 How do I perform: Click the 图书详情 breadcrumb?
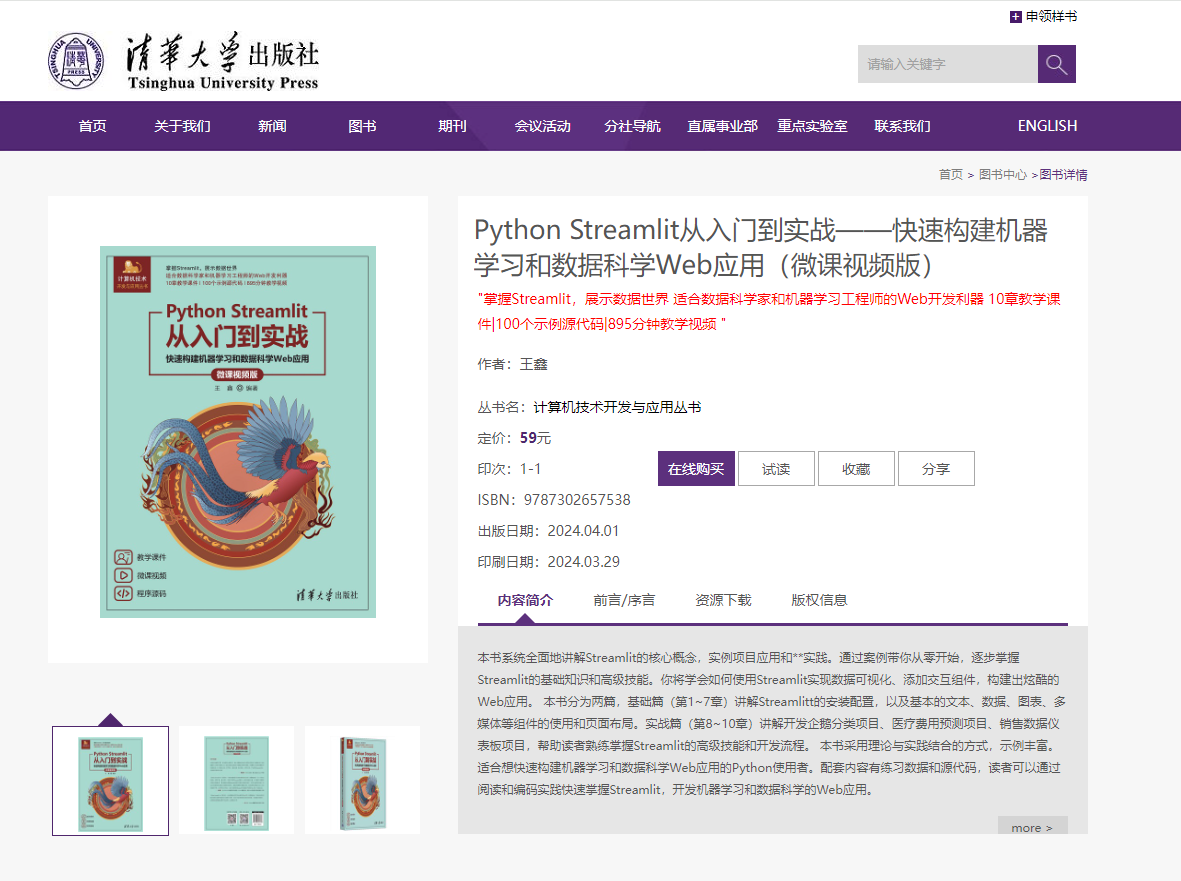1064,175
